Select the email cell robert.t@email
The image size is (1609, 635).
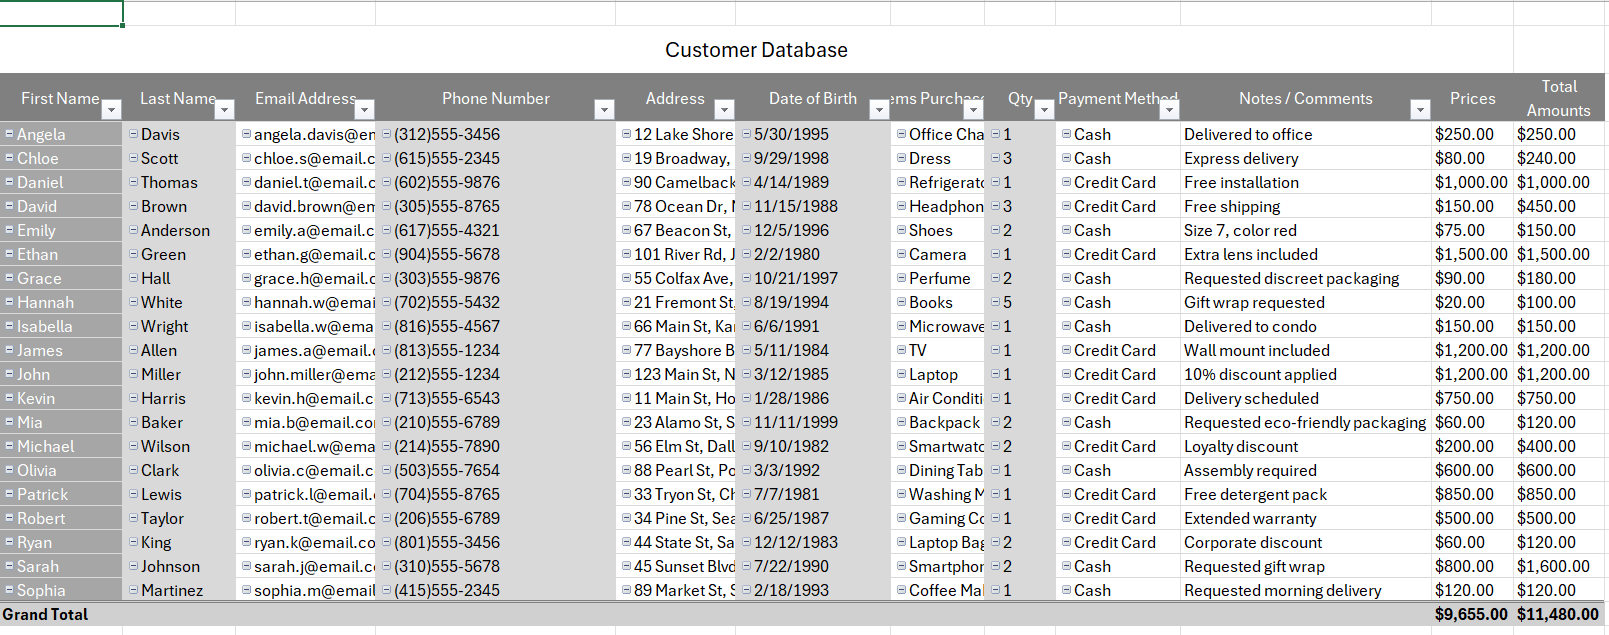point(306,518)
